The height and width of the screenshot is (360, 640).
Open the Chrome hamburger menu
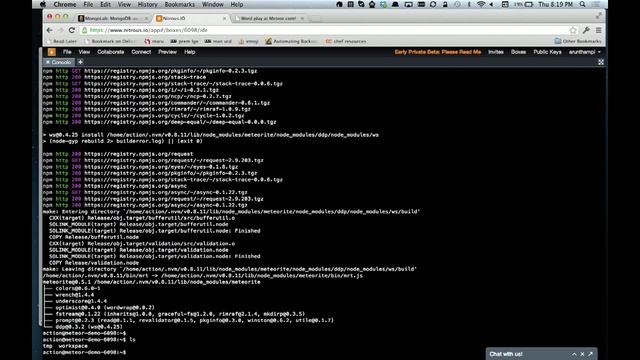coord(598,30)
